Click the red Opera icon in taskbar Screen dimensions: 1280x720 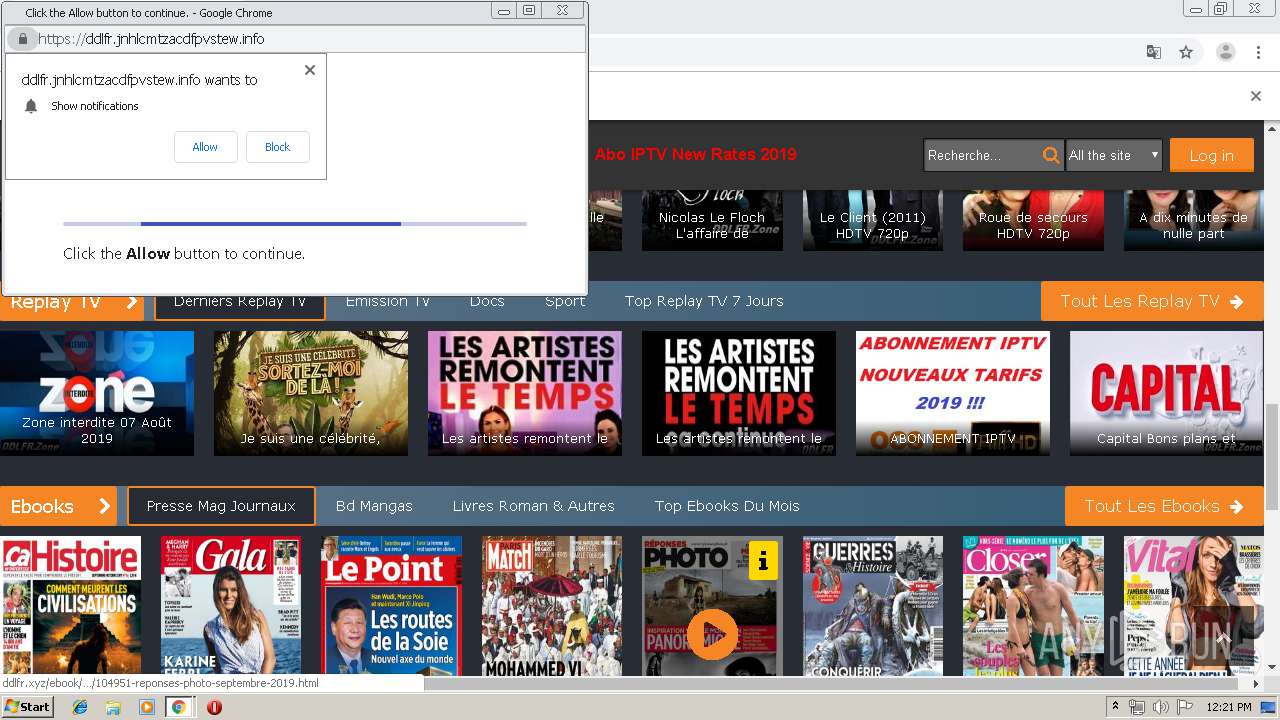click(214, 707)
